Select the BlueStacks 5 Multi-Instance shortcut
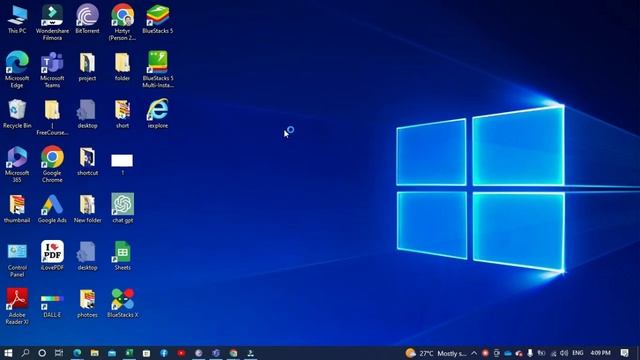 tap(158, 69)
